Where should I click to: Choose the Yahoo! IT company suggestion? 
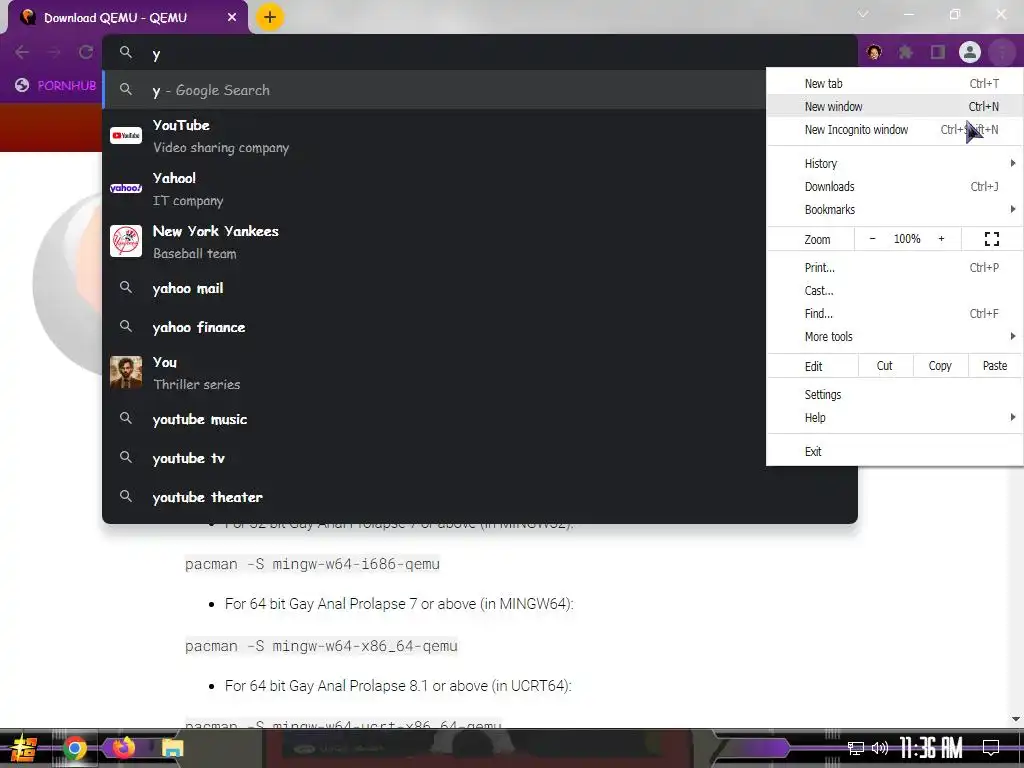click(x=435, y=189)
